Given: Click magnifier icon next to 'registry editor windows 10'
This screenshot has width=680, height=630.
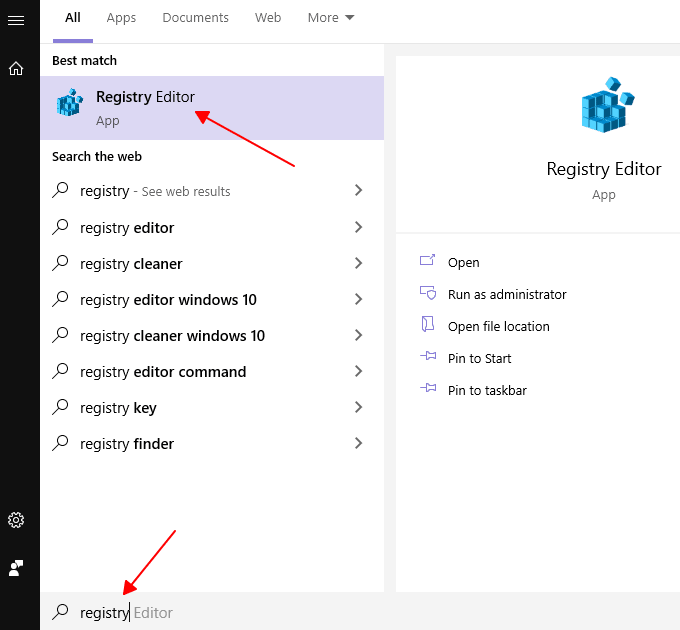Looking at the screenshot, I should tap(60, 299).
